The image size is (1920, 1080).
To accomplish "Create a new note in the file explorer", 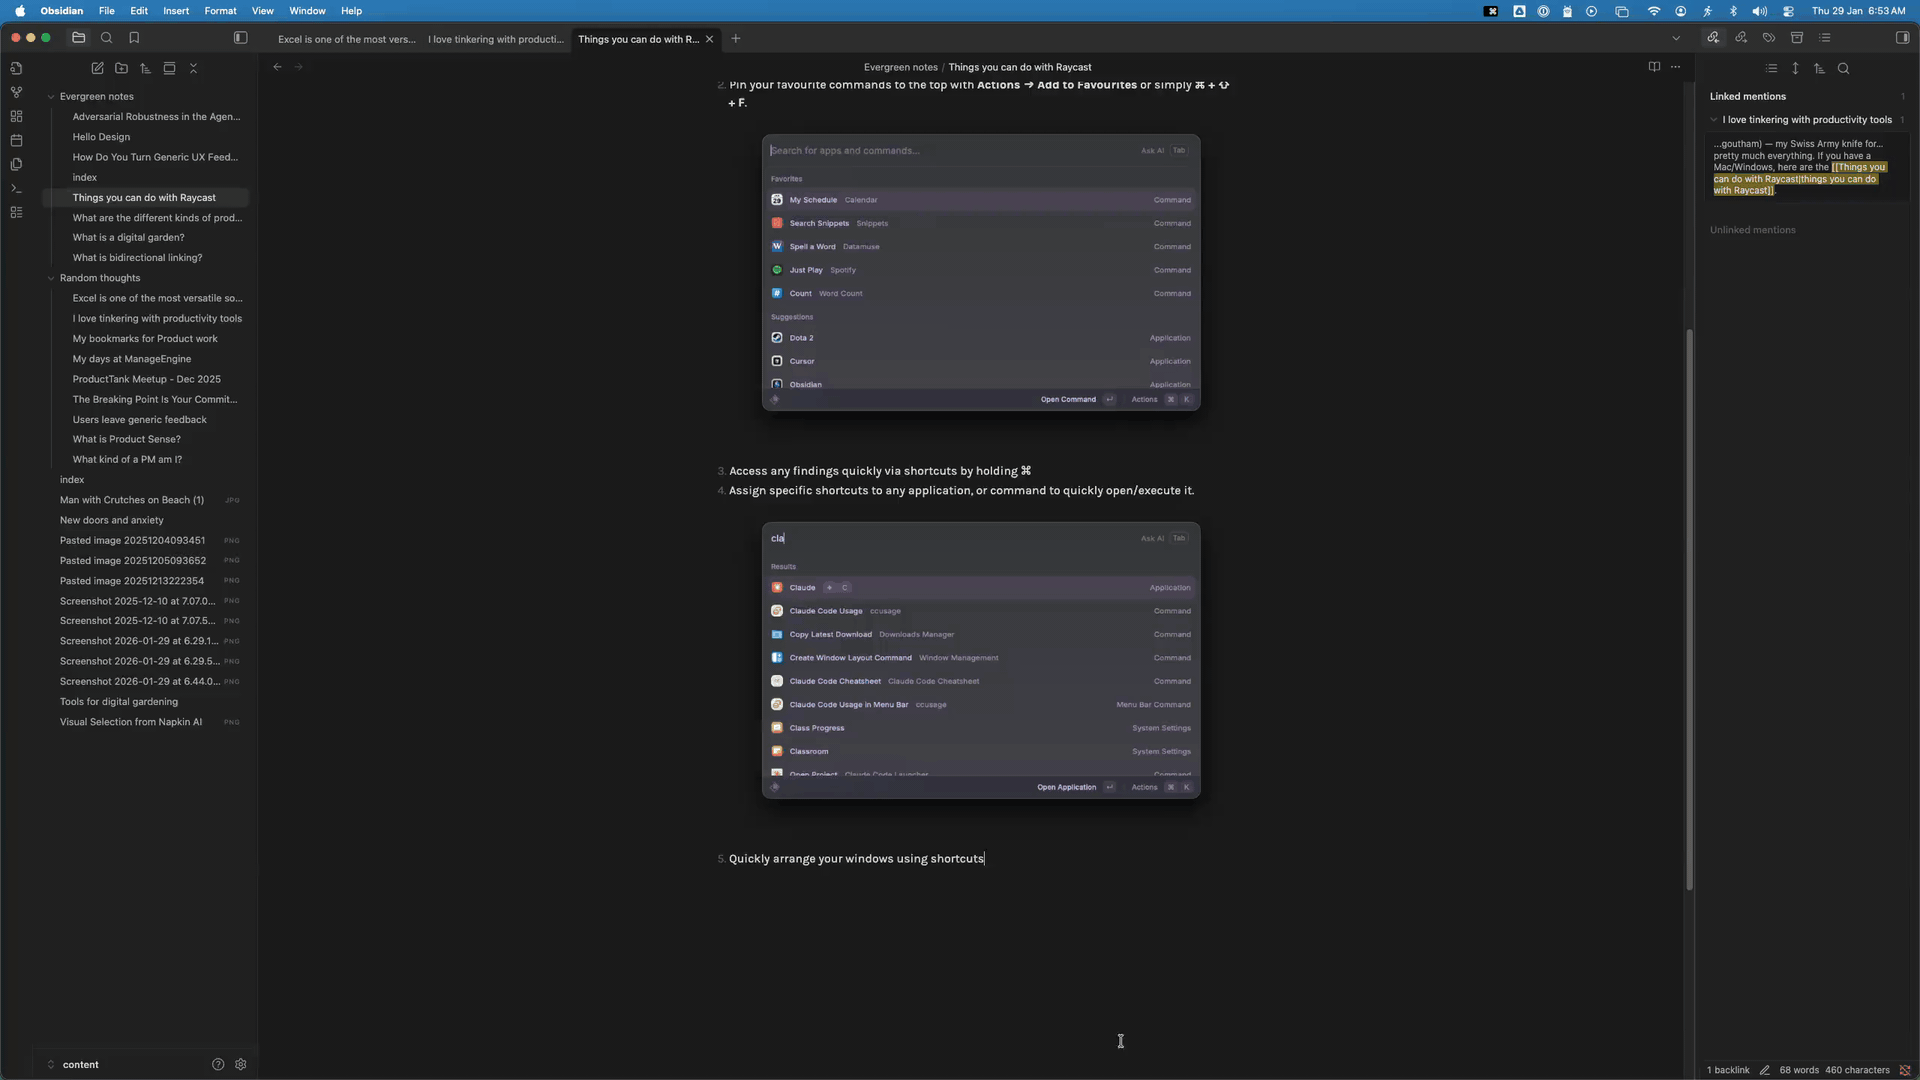I will pos(97,68).
